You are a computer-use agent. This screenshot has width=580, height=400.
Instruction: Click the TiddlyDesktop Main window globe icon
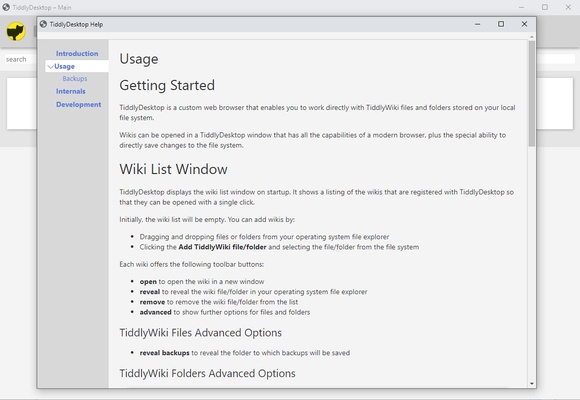[6, 7]
